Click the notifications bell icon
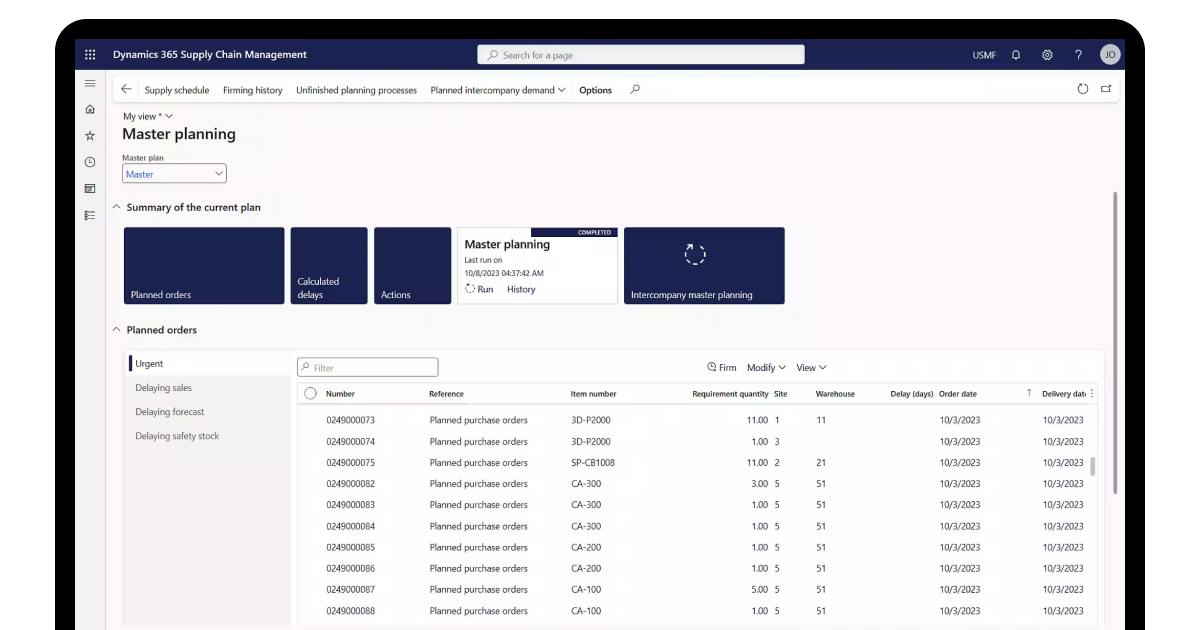Image resolution: width=1200 pixels, height=630 pixels. [1014, 54]
